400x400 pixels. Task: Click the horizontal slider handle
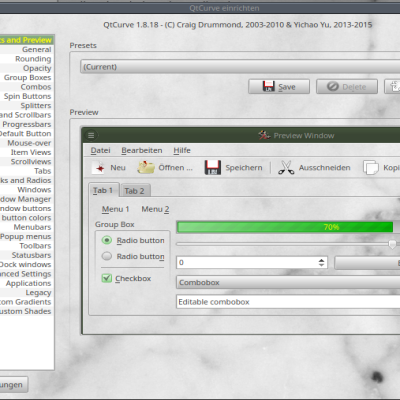point(392,244)
